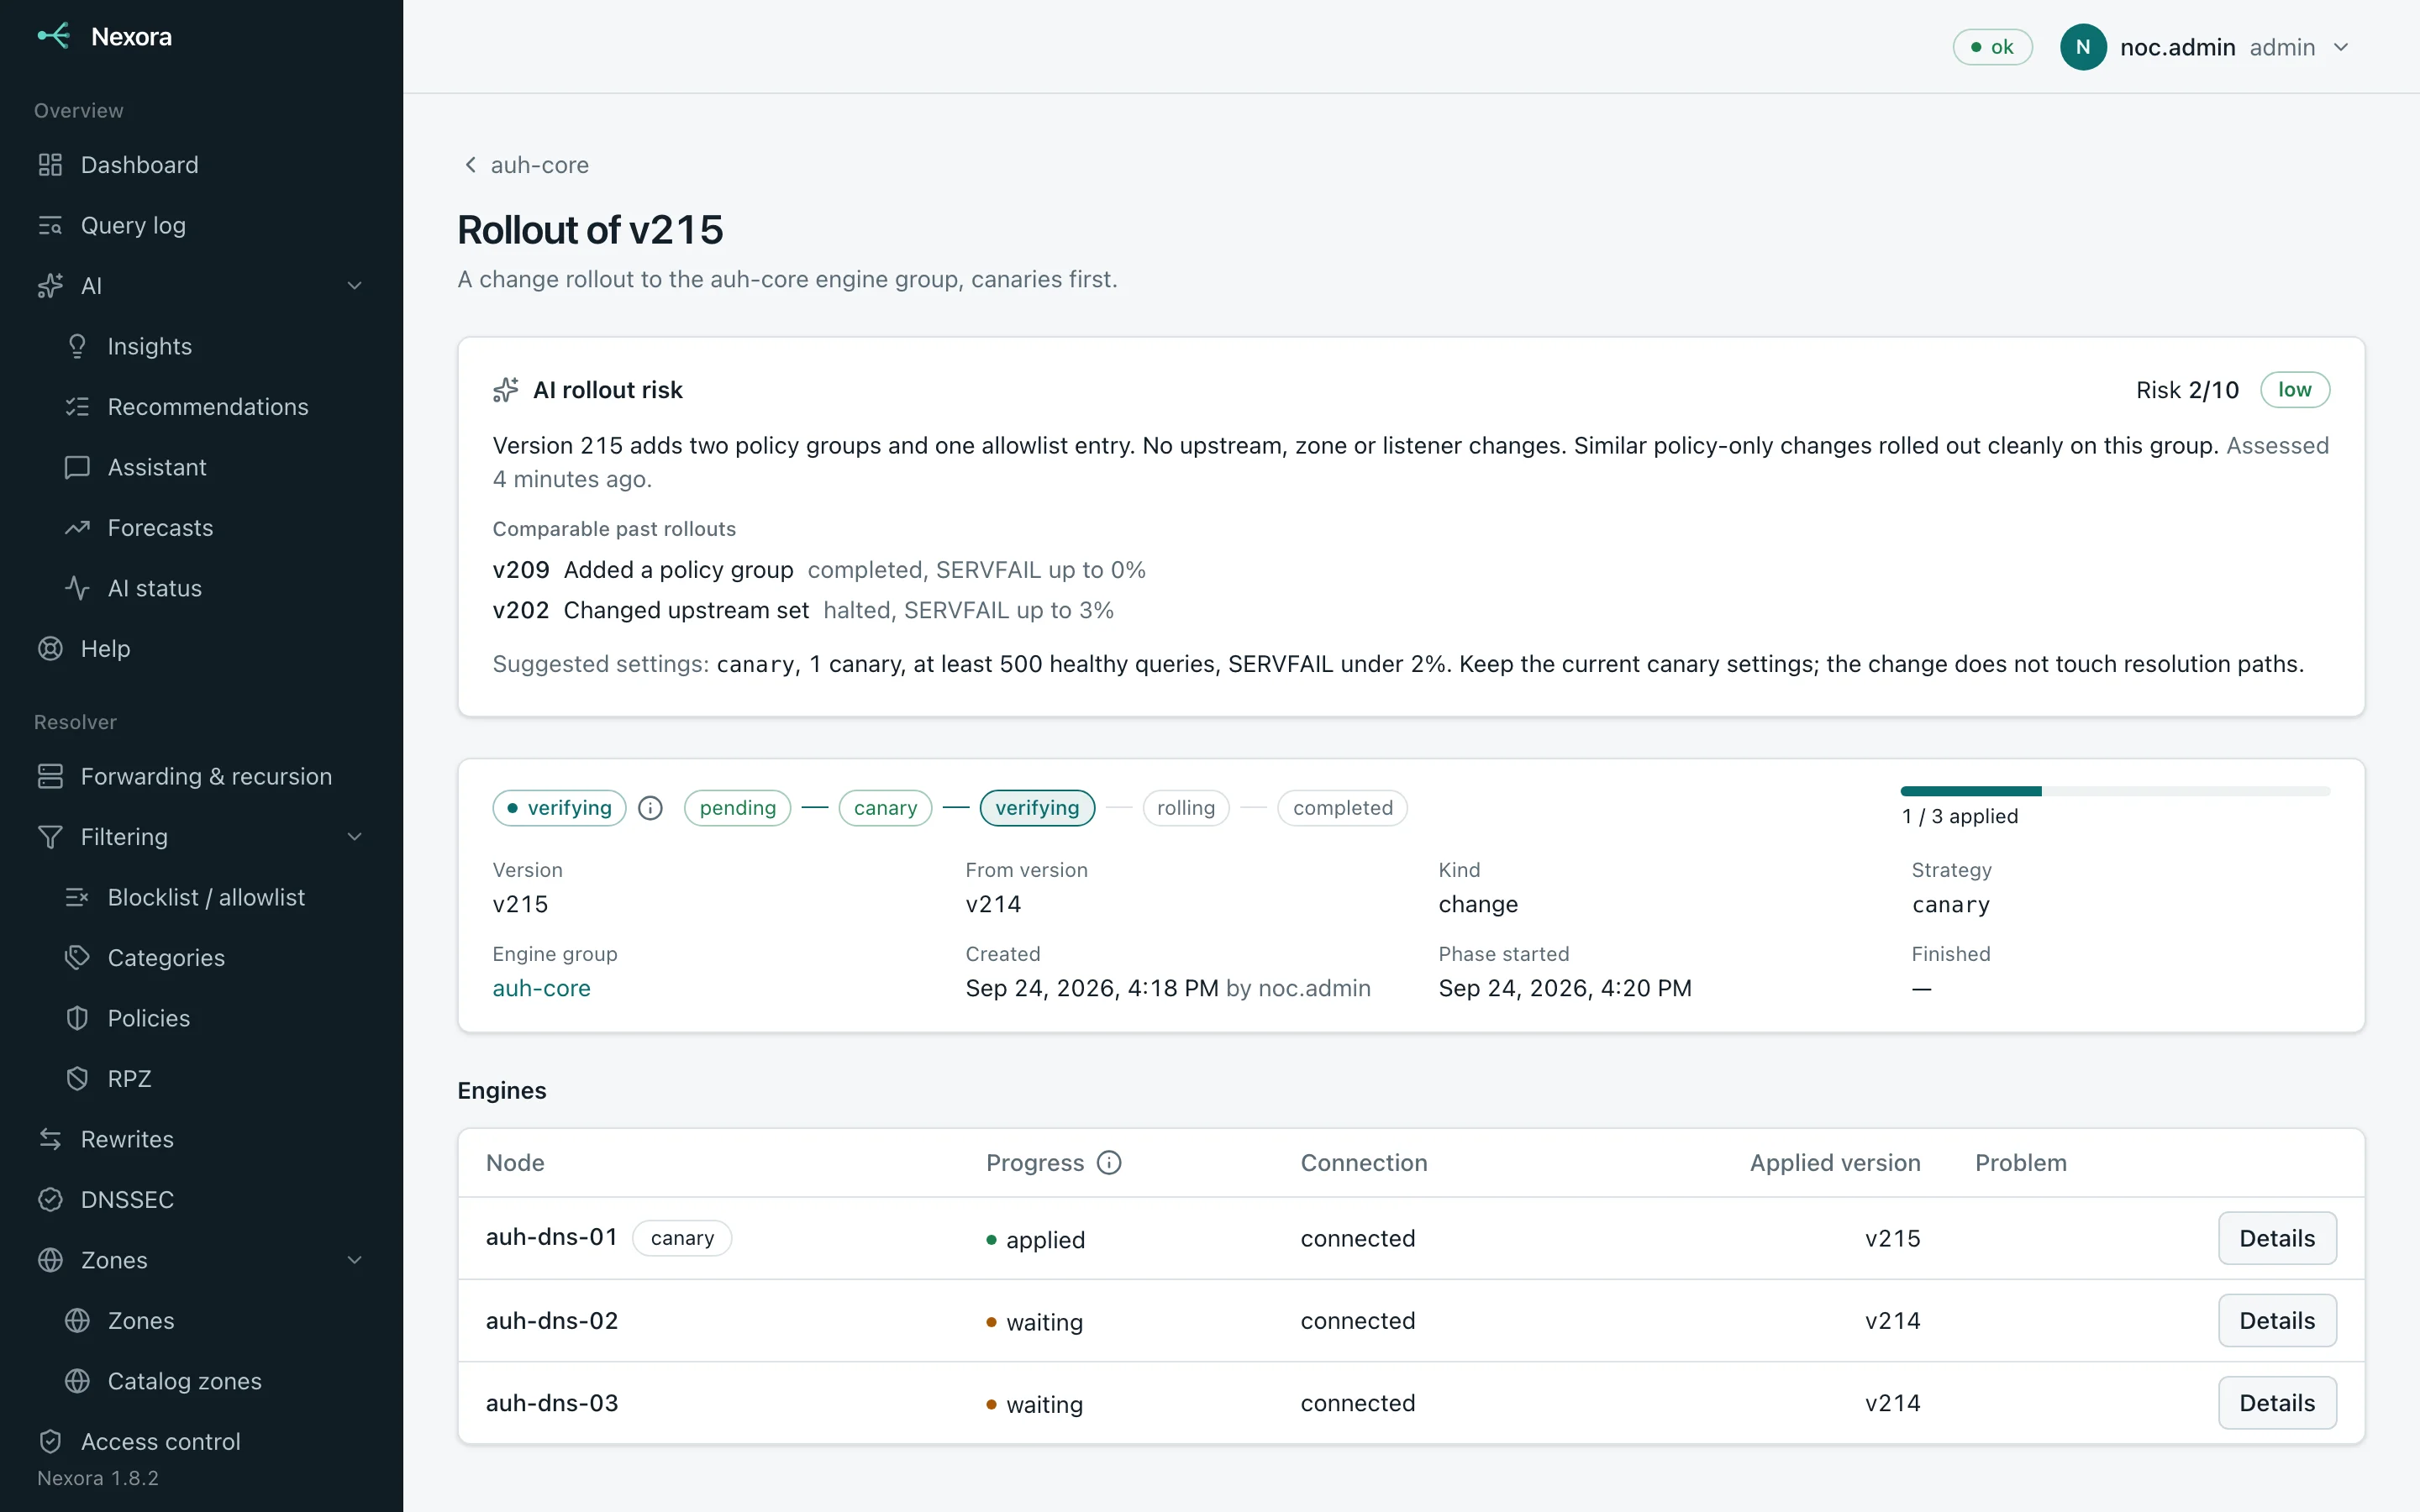Go back to auh-core breadcrumb

[x=526, y=165]
